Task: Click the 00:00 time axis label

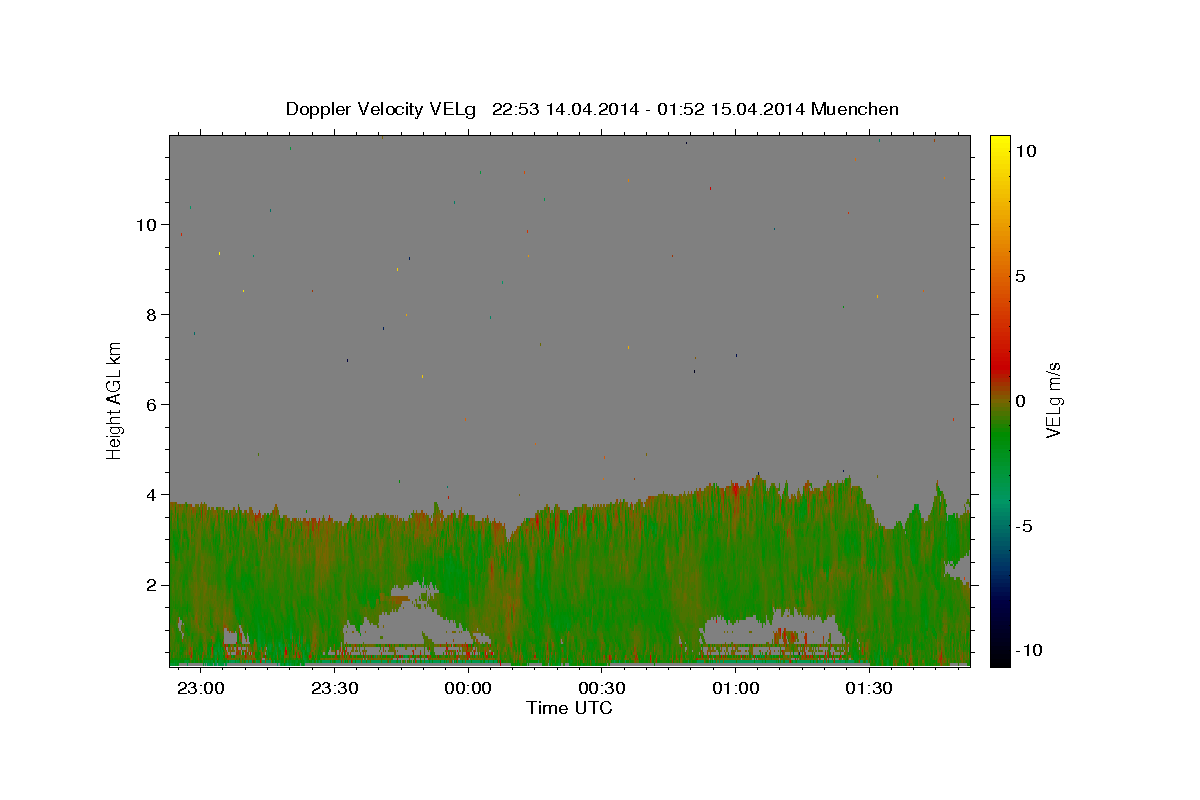Action: click(x=468, y=688)
